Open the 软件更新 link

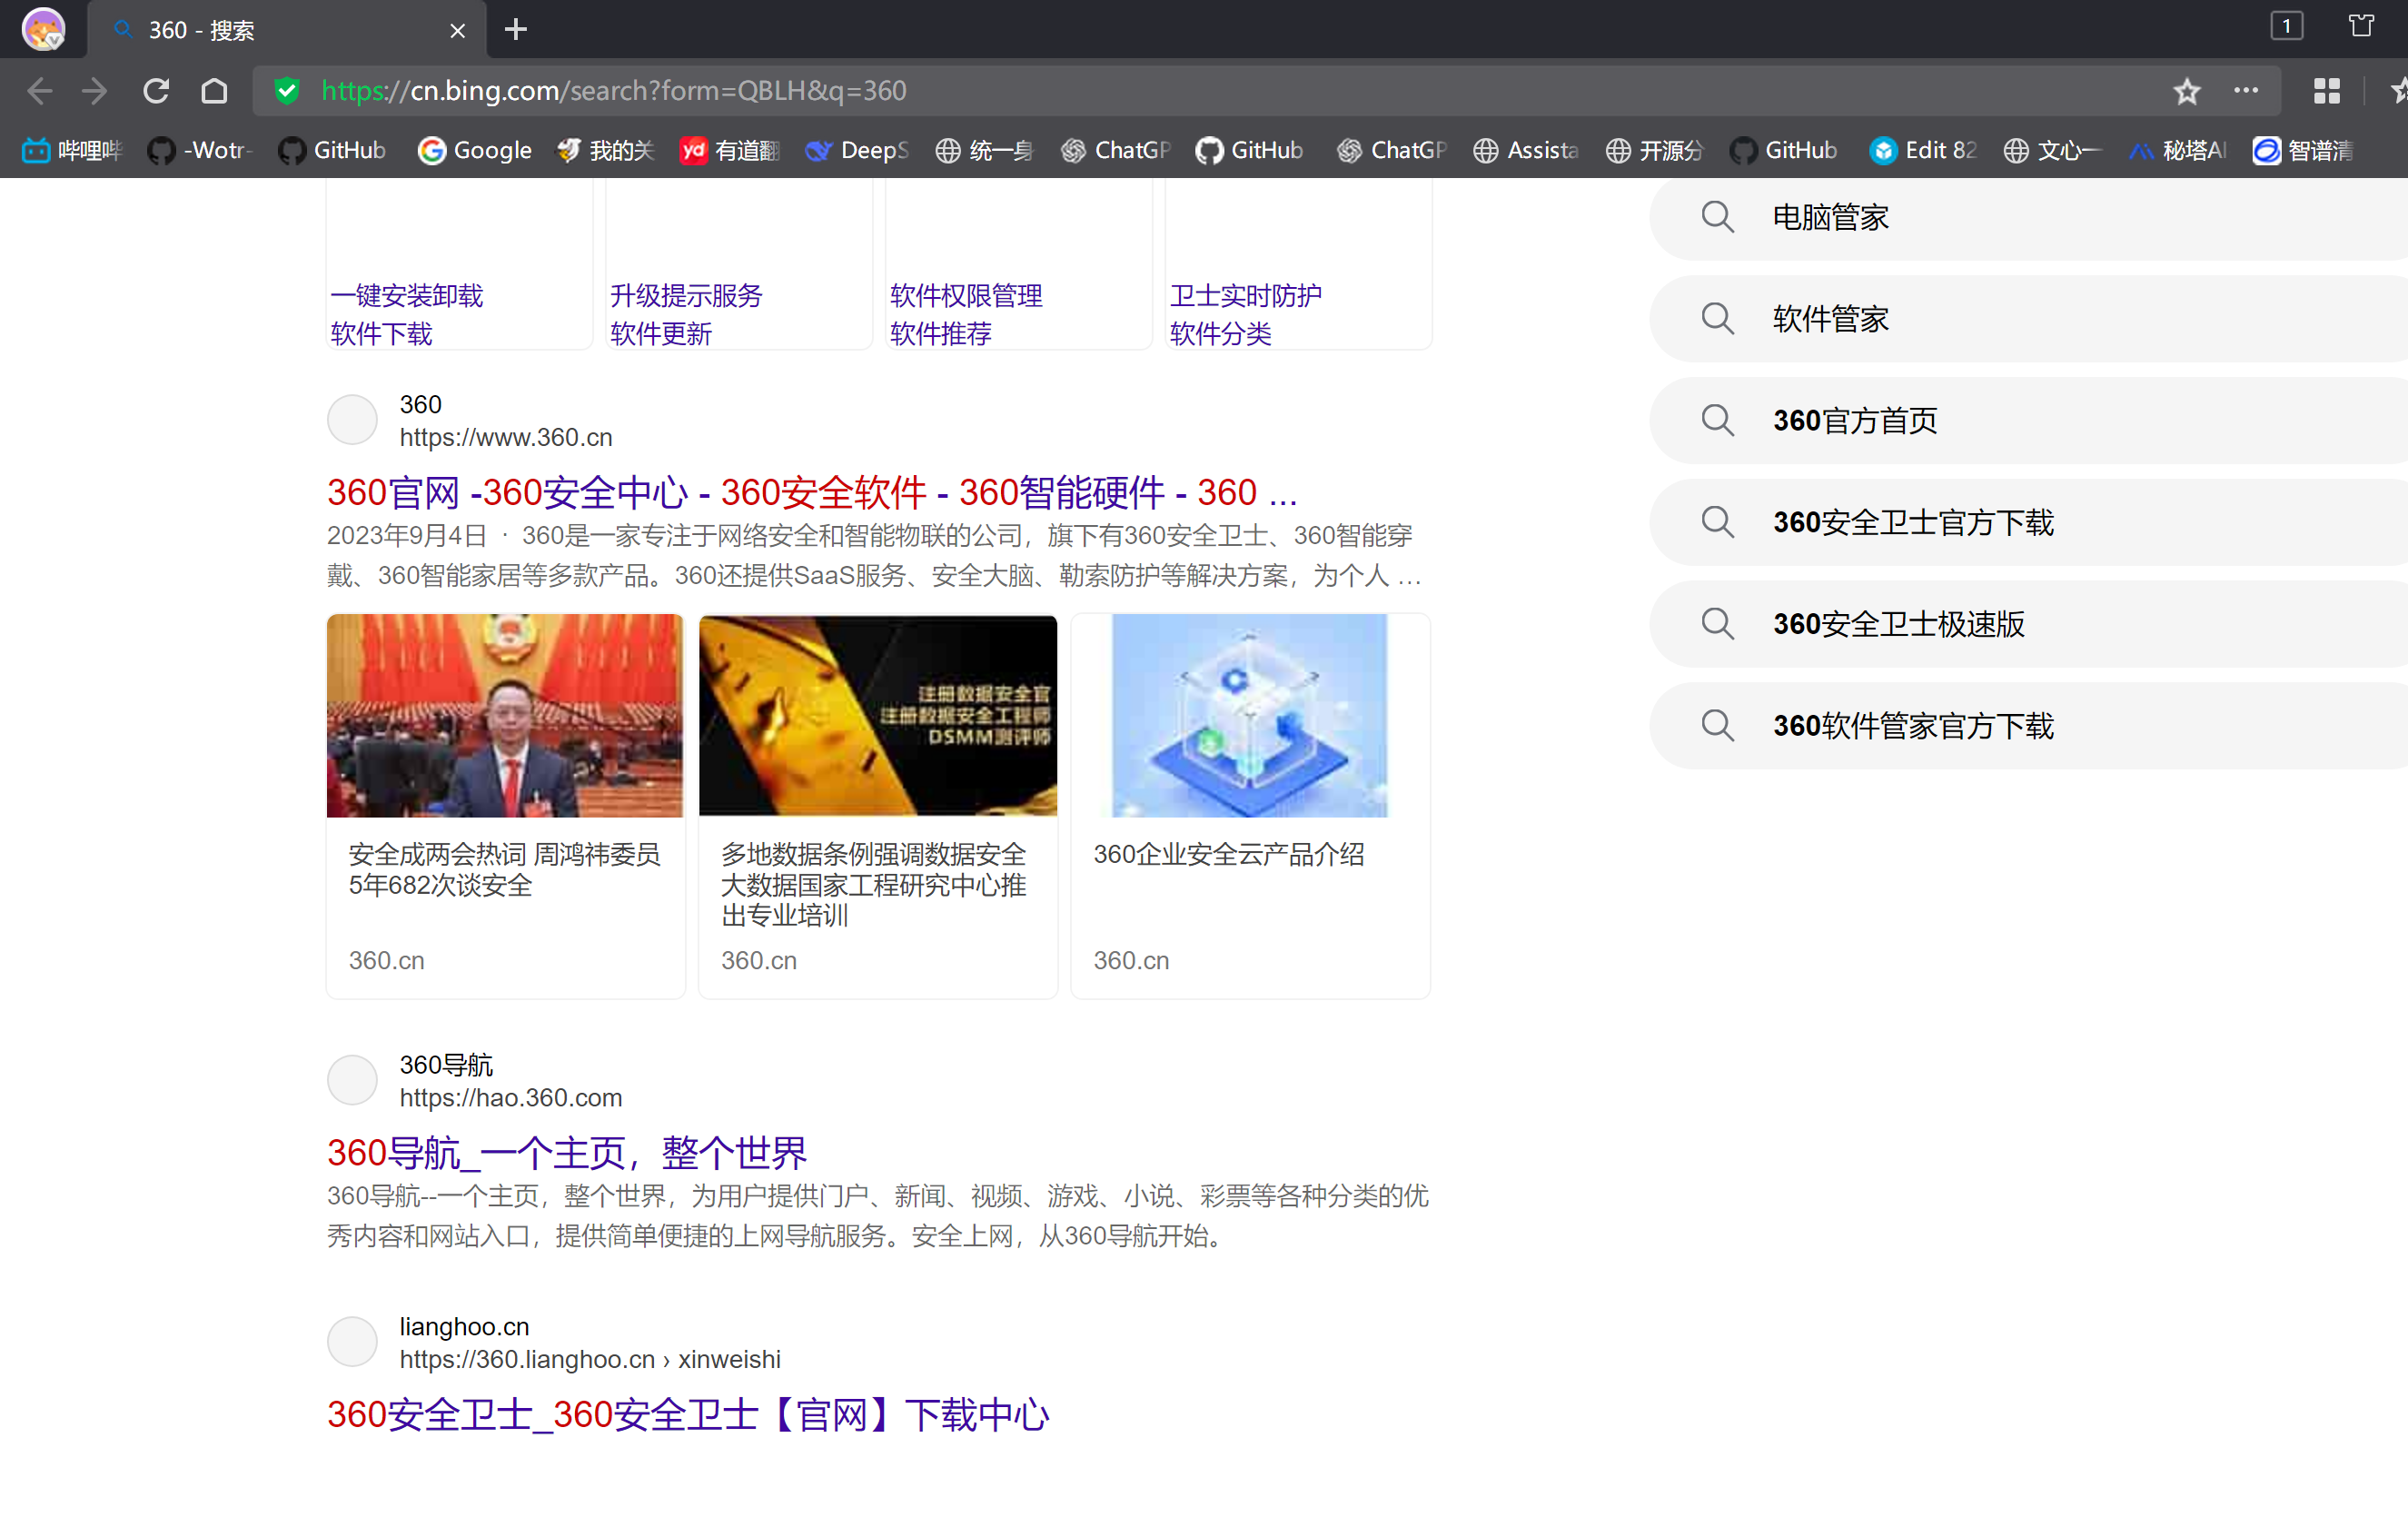pos(661,334)
